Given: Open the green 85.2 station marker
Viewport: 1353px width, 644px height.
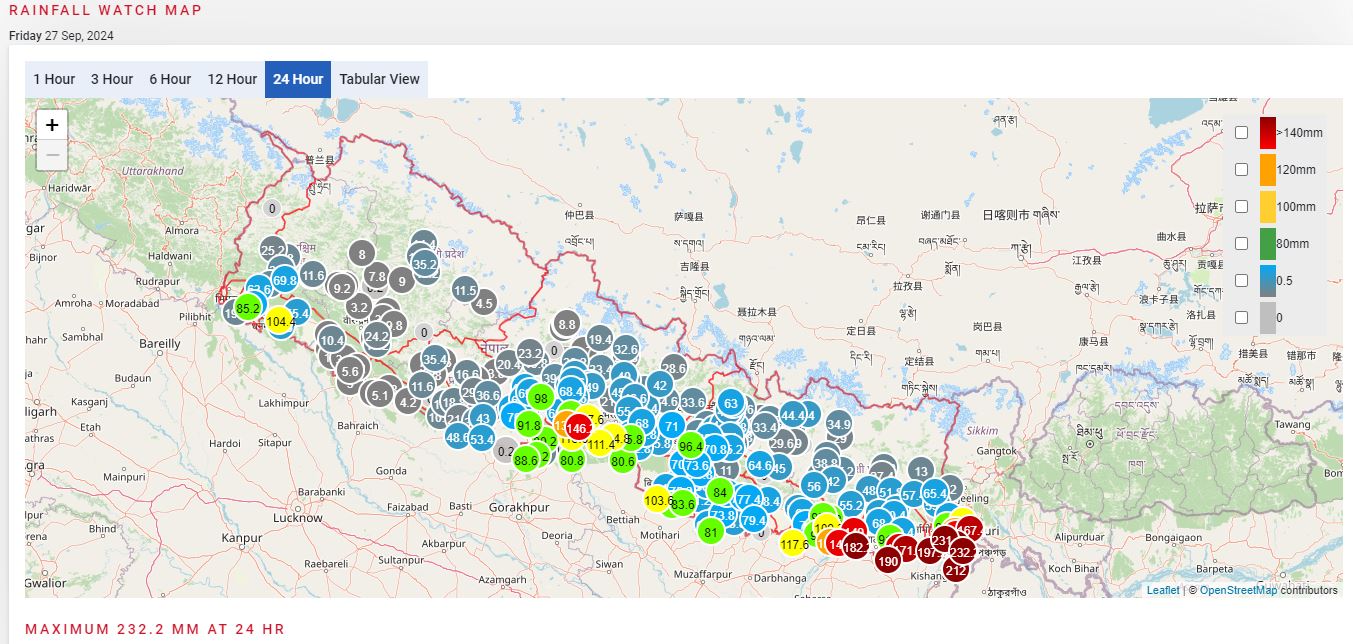Looking at the screenshot, I should click(x=248, y=308).
